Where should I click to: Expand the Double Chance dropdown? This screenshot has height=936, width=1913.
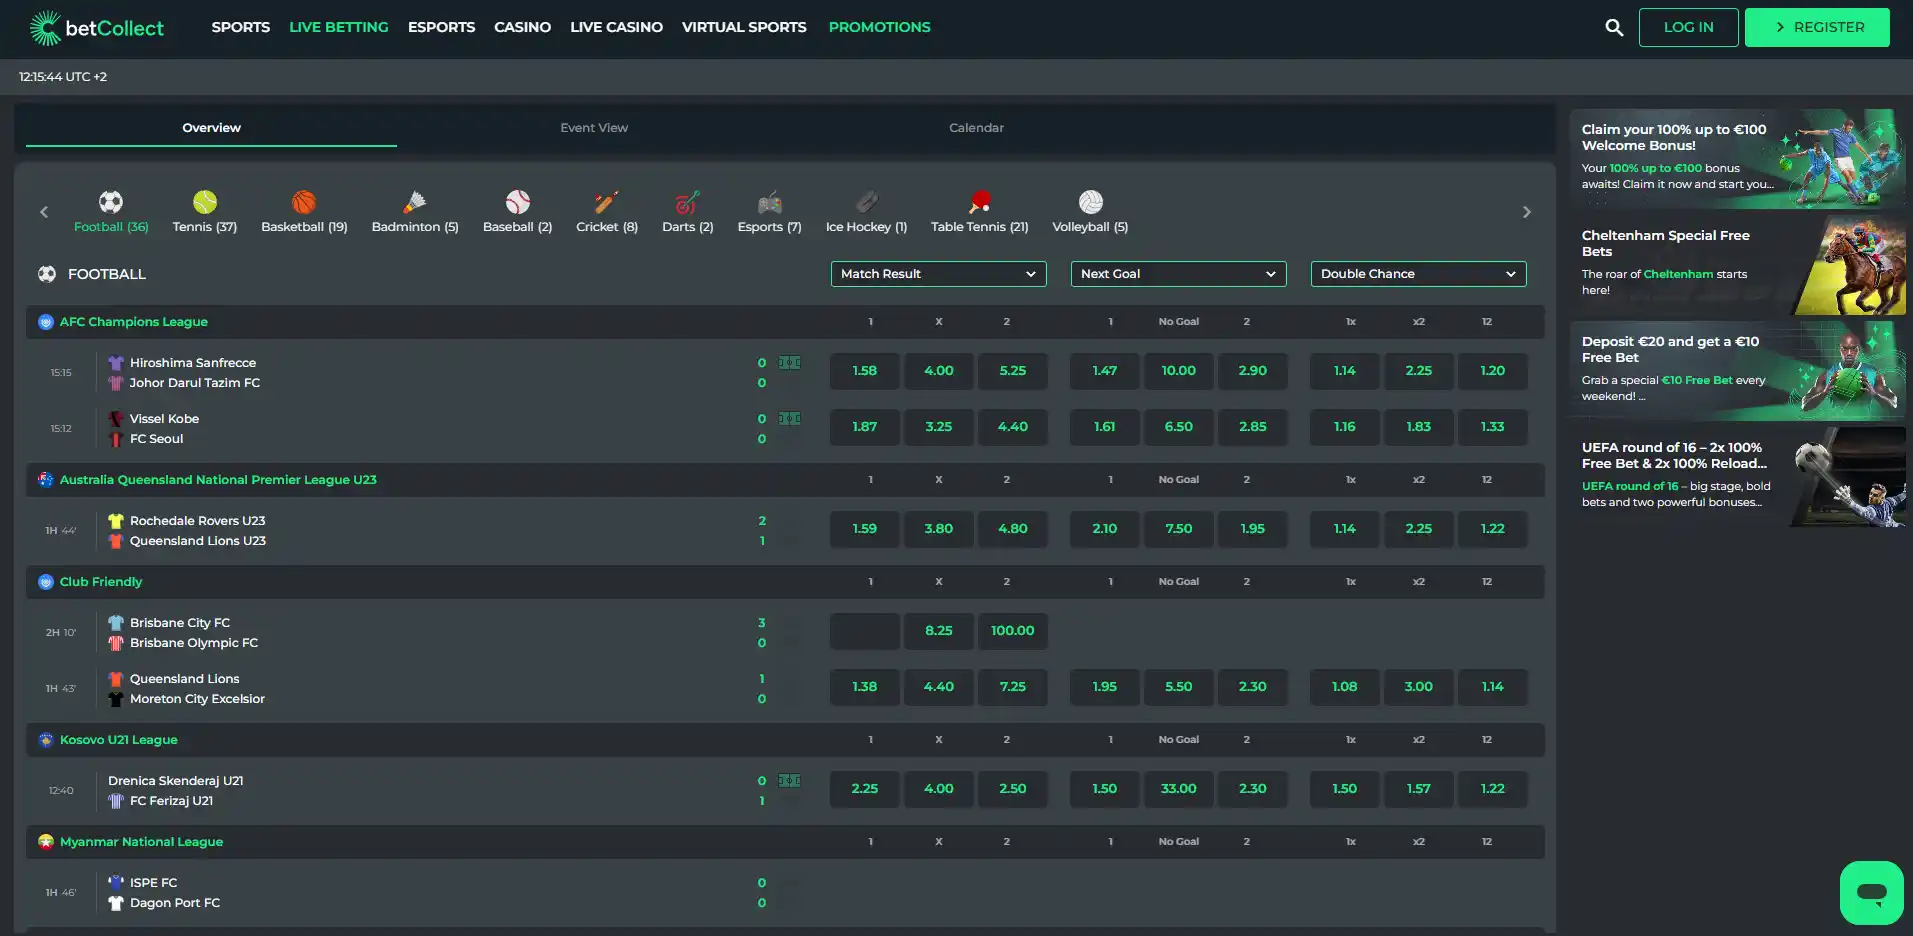click(1418, 274)
